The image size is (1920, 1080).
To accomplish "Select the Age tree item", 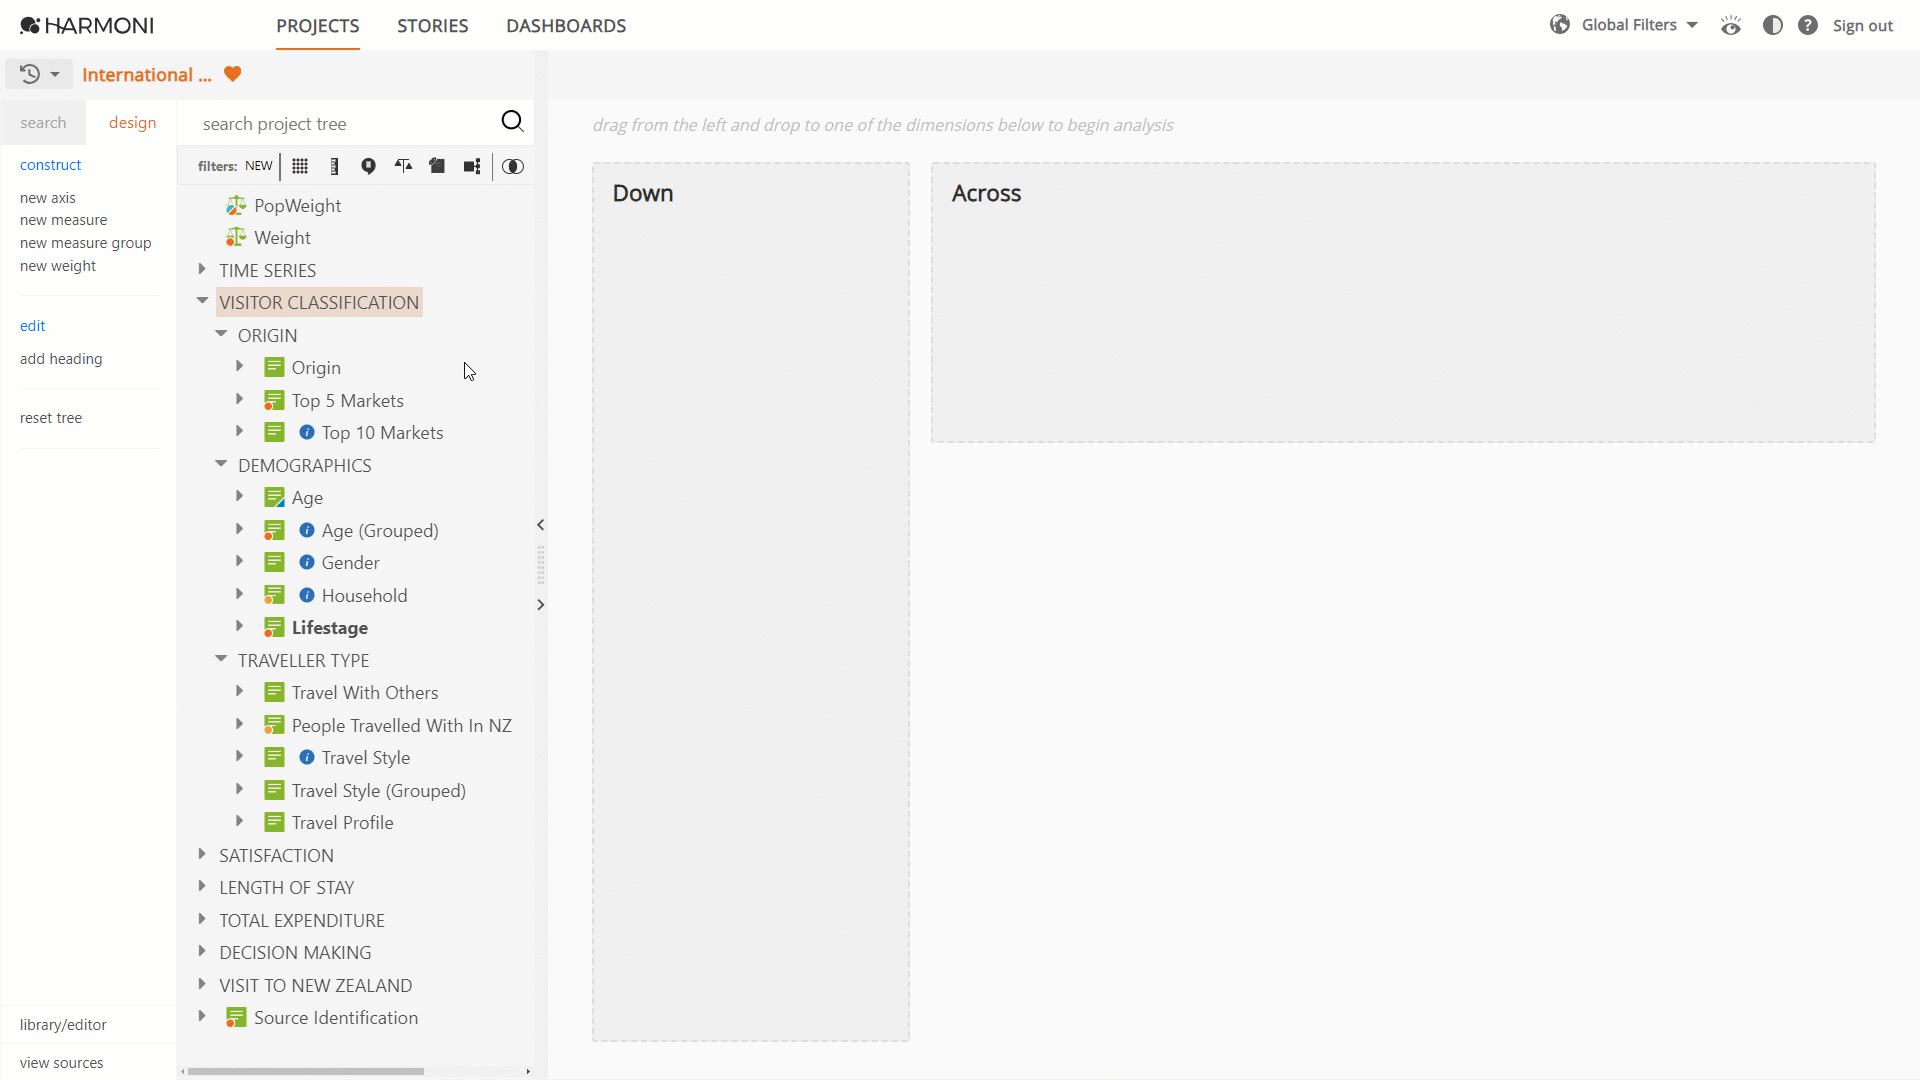I will (307, 498).
